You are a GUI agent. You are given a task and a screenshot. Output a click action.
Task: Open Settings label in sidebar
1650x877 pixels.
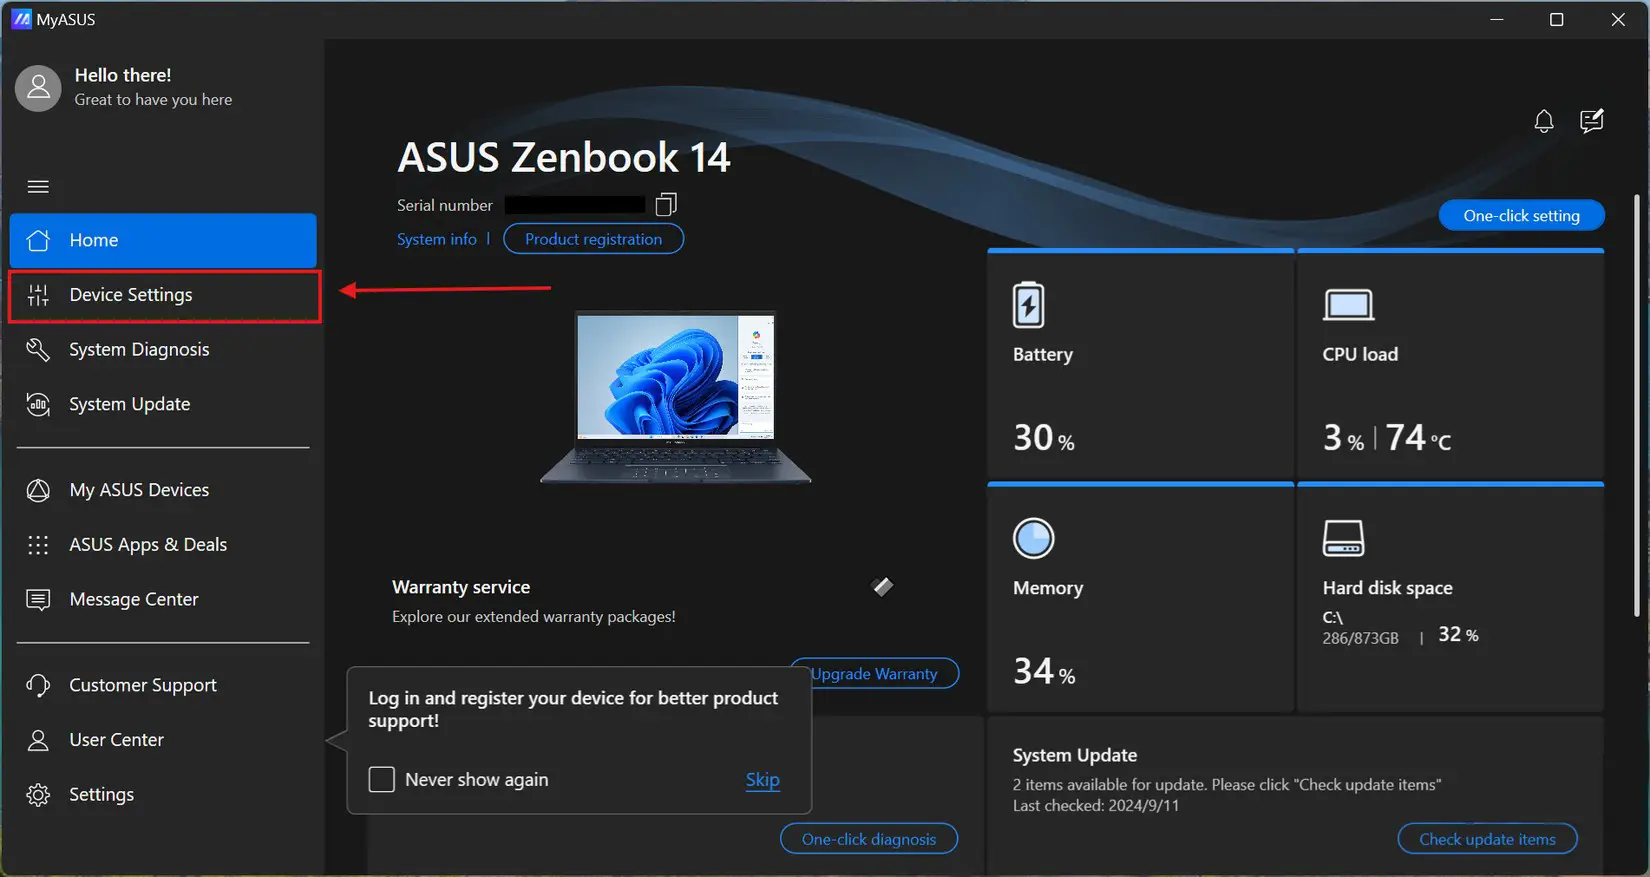point(101,795)
